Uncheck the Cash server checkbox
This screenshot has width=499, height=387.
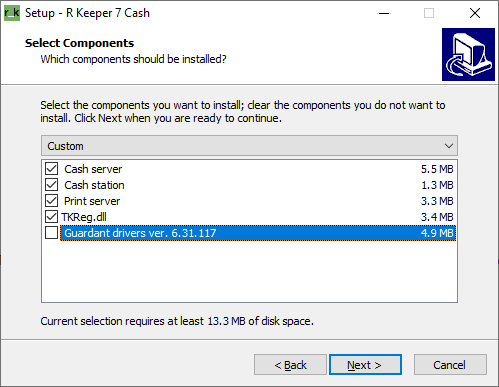52,169
